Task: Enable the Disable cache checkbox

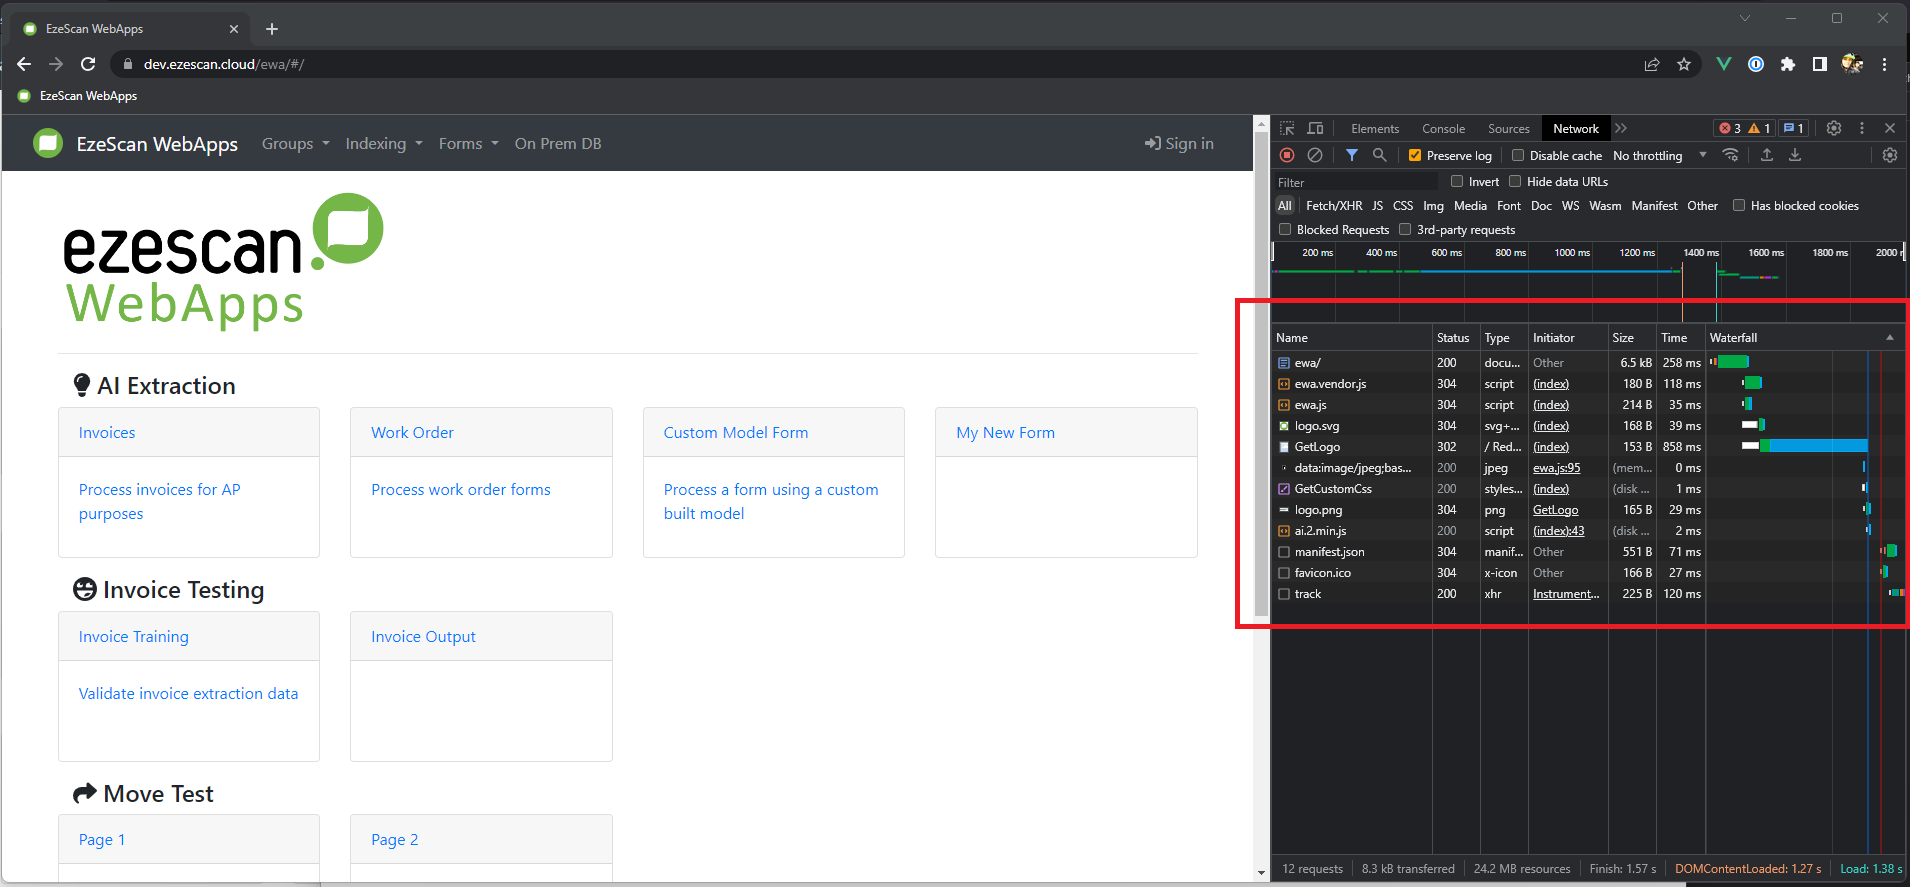Action: [x=1518, y=155]
